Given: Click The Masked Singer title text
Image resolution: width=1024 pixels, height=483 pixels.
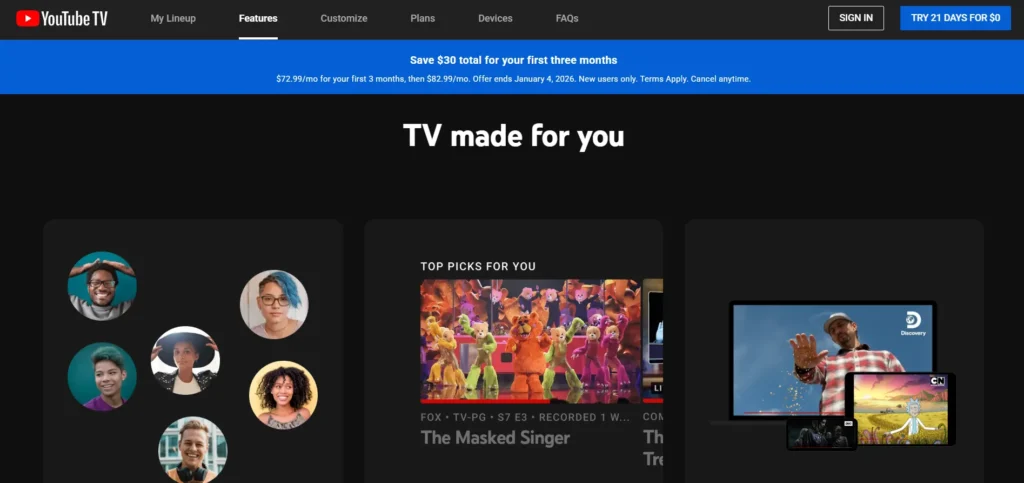Looking at the screenshot, I should click(x=495, y=438).
